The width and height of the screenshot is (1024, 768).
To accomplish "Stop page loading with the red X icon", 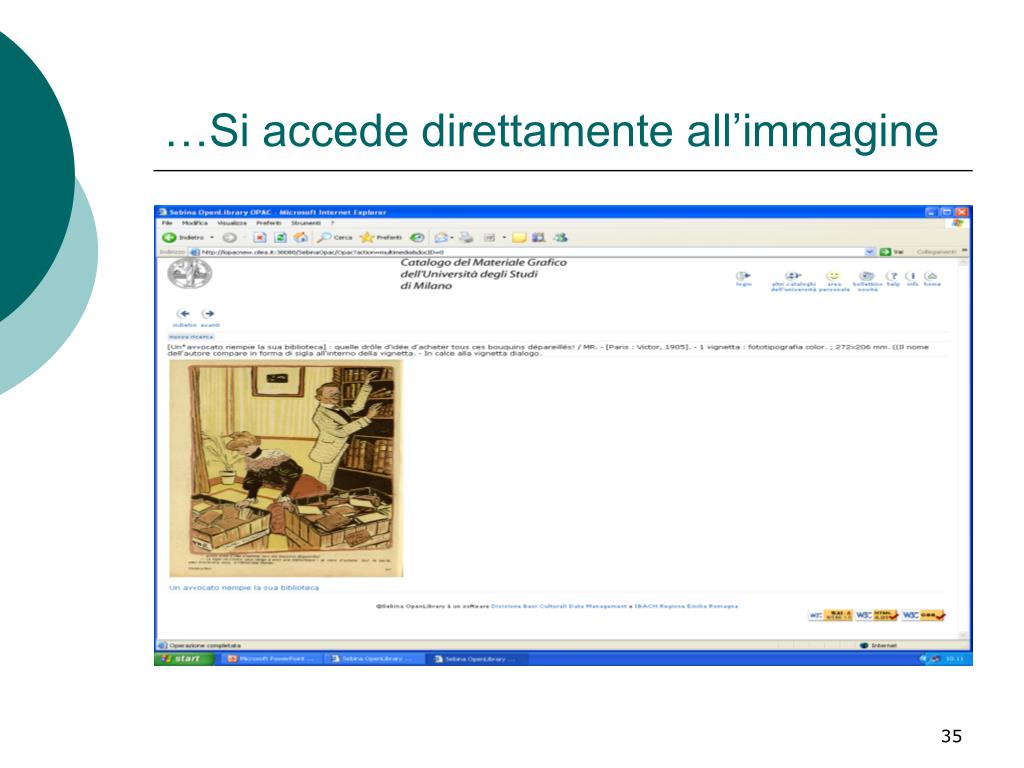I will [260, 238].
